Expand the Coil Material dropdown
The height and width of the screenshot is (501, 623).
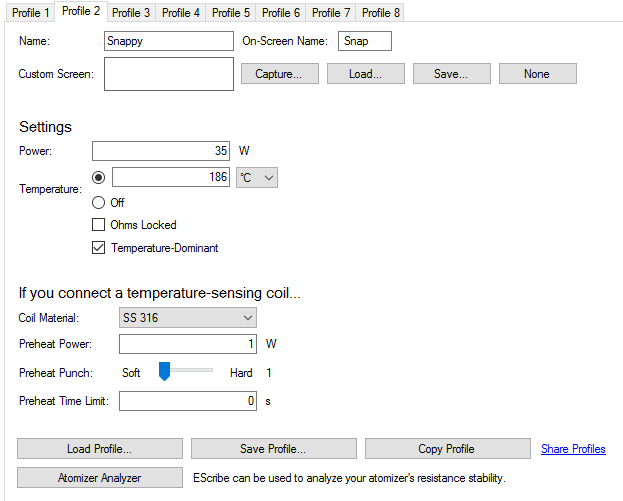[x=188, y=318]
